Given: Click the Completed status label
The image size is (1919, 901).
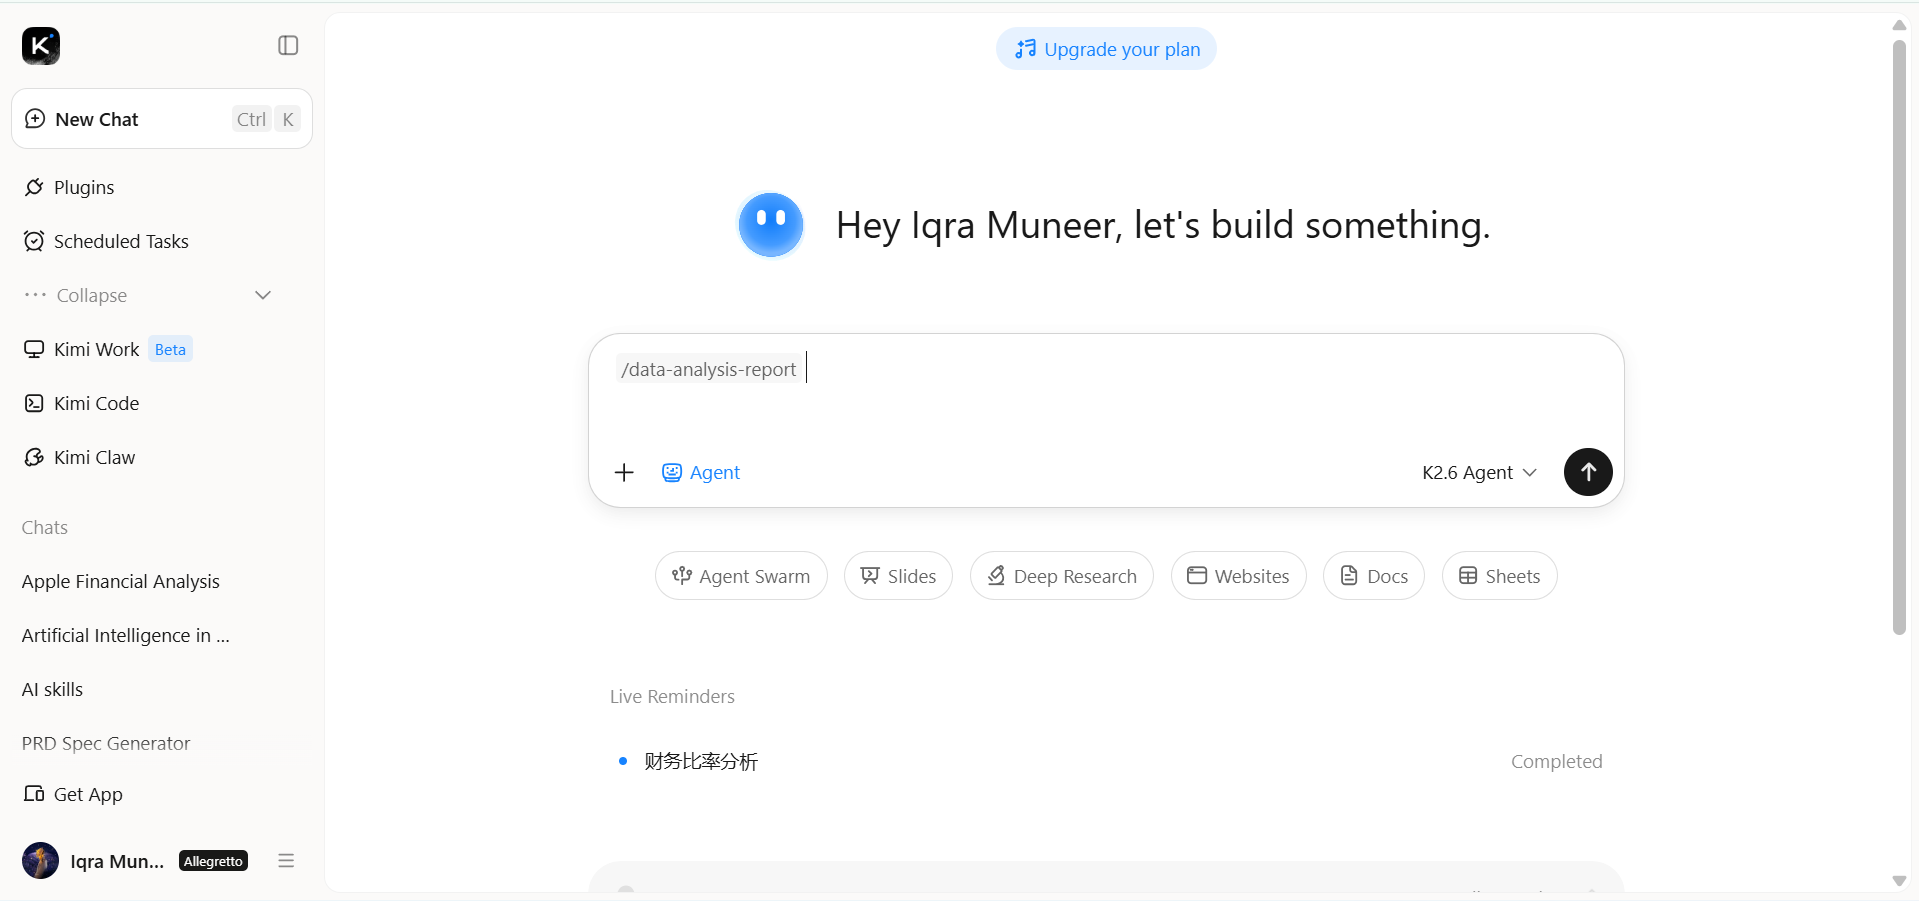Looking at the screenshot, I should pyautogui.click(x=1556, y=762).
